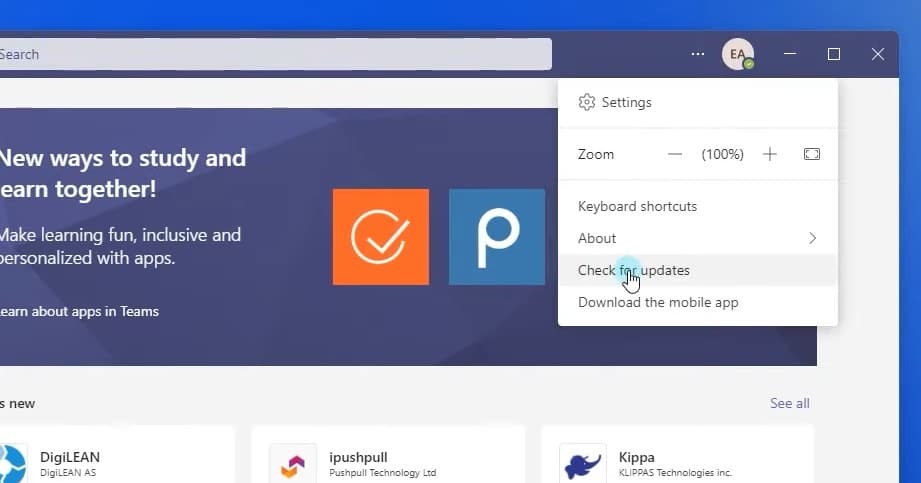Close the Teams window

point(878,54)
